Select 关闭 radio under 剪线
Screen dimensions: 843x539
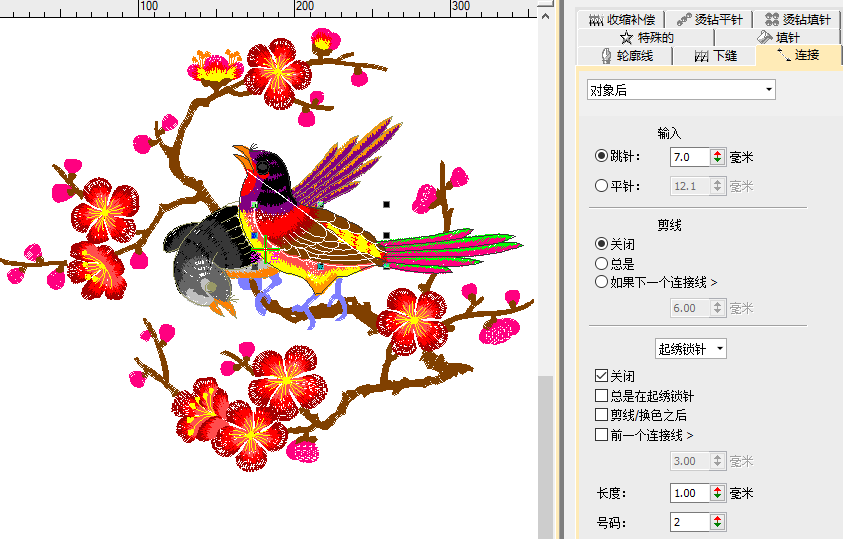pos(601,244)
